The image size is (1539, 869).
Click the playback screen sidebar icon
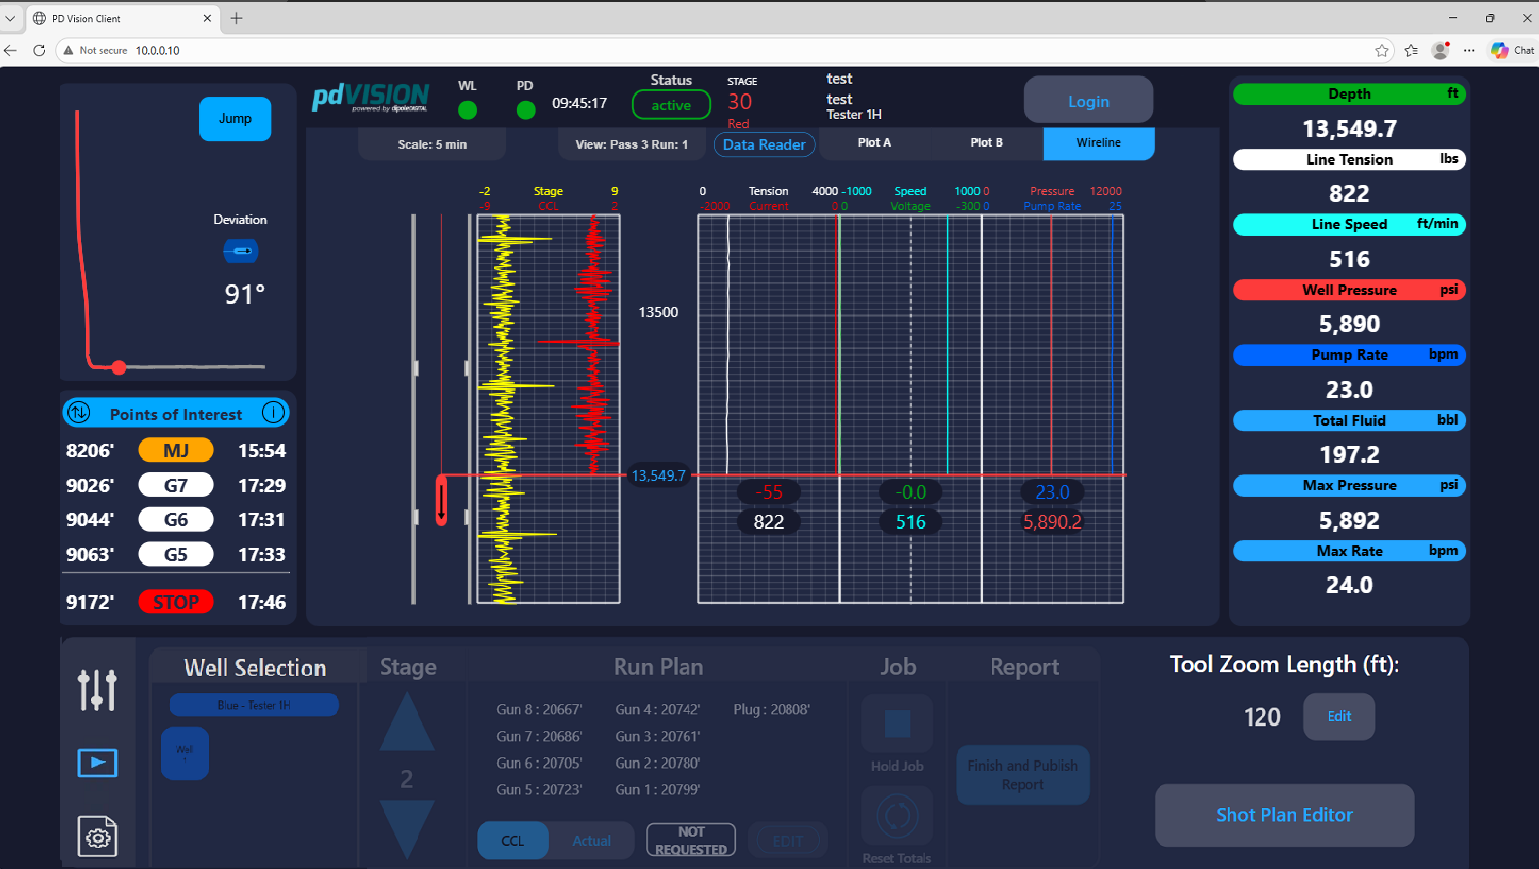coord(97,763)
